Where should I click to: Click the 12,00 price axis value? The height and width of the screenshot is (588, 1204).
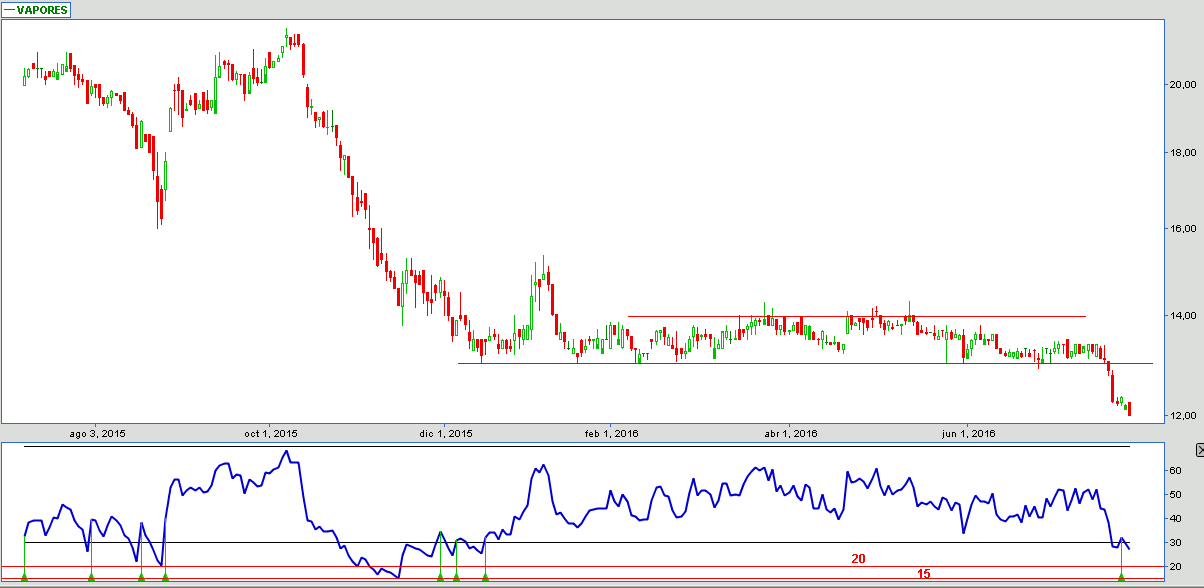1185,415
